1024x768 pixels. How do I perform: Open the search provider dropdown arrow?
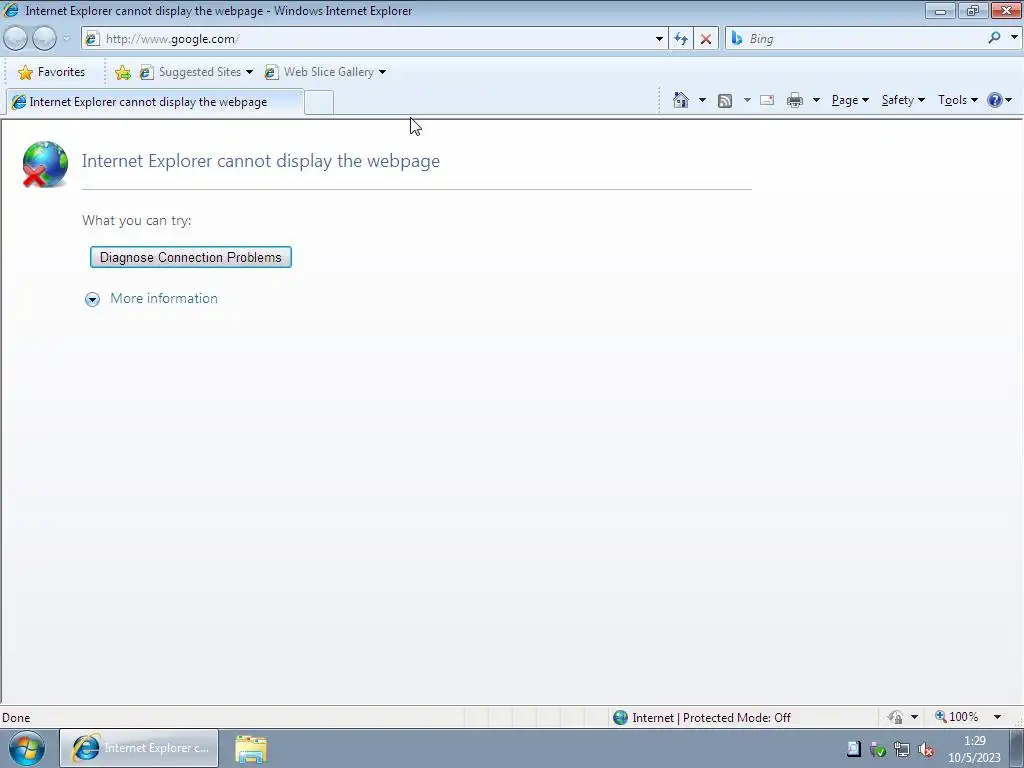[1014, 38]
